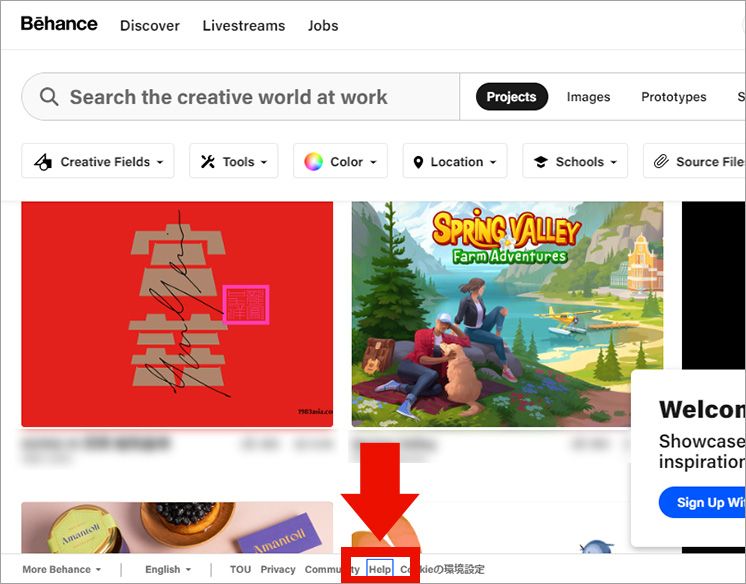Focus the creative world search field
Viewport: 746px width, 584px height.
point(241,97)
